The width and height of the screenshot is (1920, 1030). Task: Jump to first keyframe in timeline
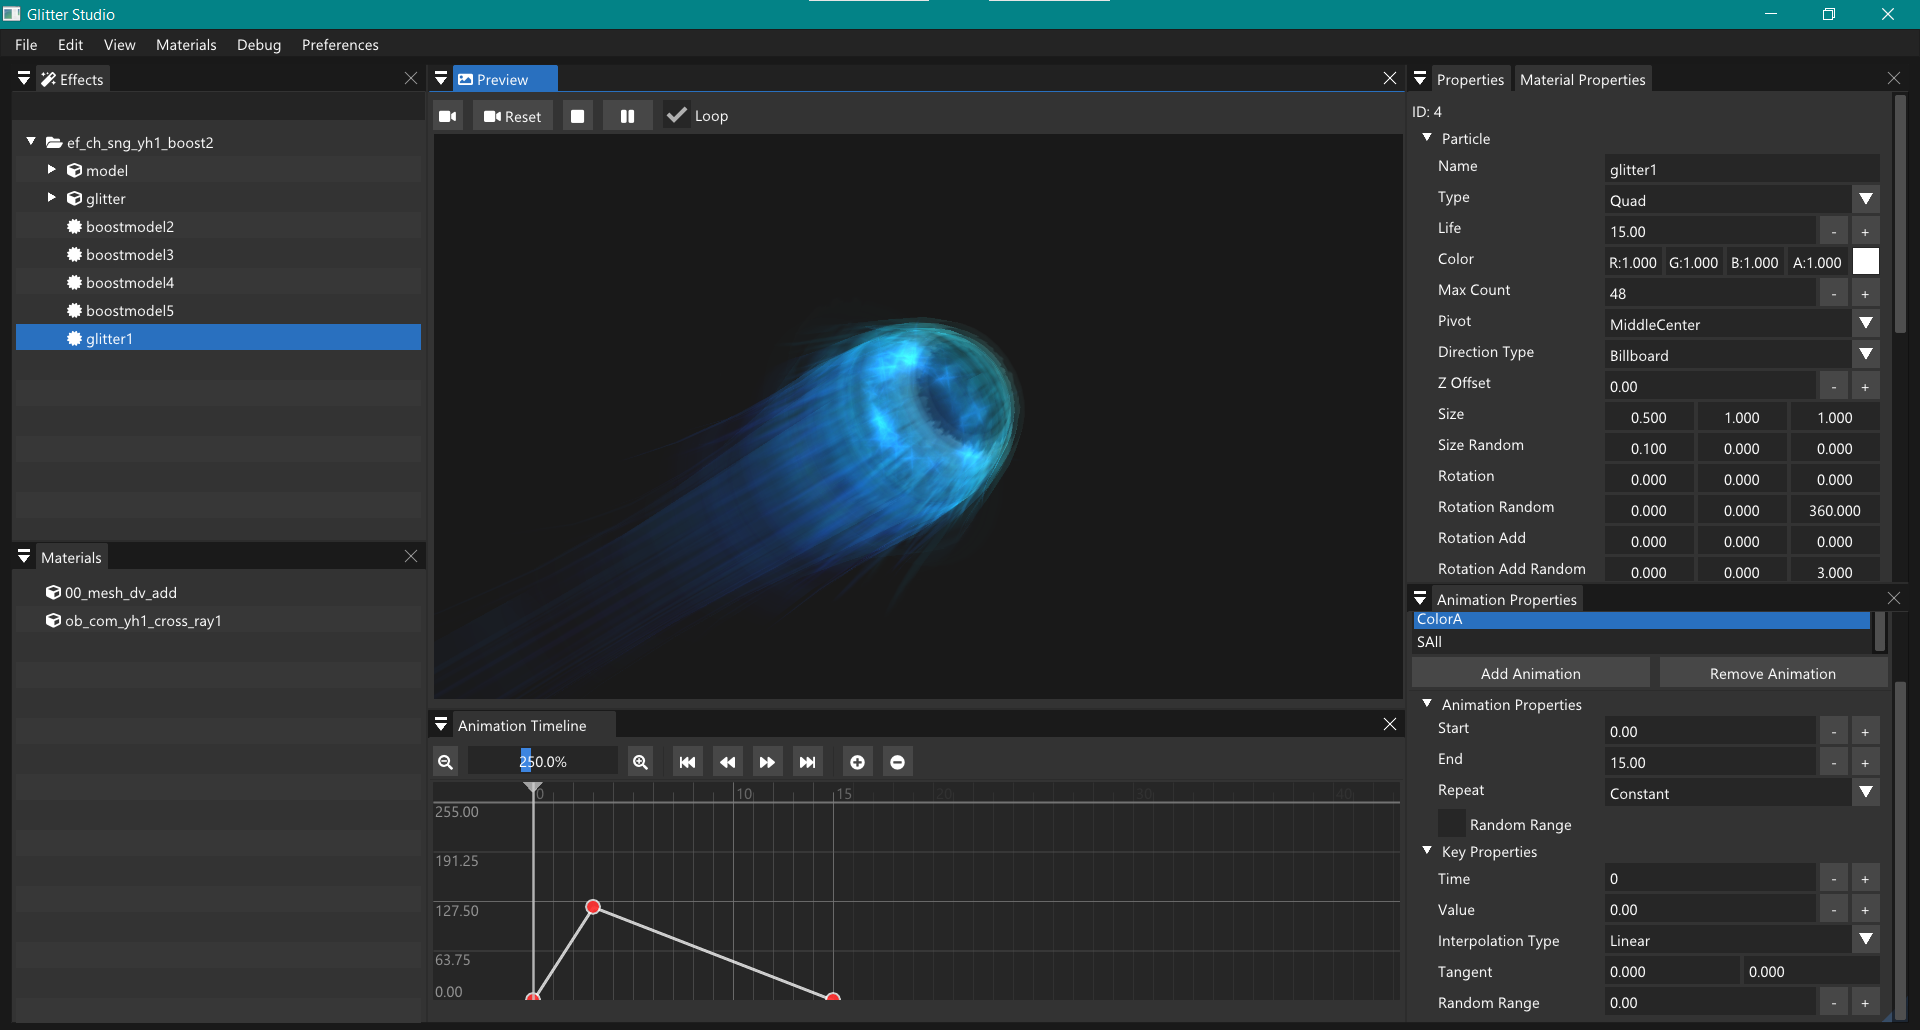(x=688, y=762)
